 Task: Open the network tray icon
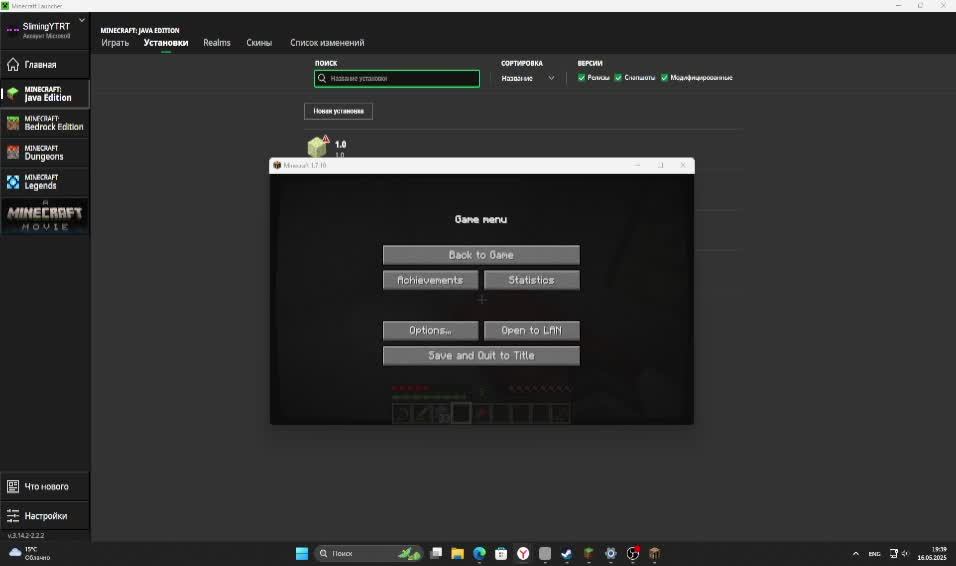pos(893,554)
